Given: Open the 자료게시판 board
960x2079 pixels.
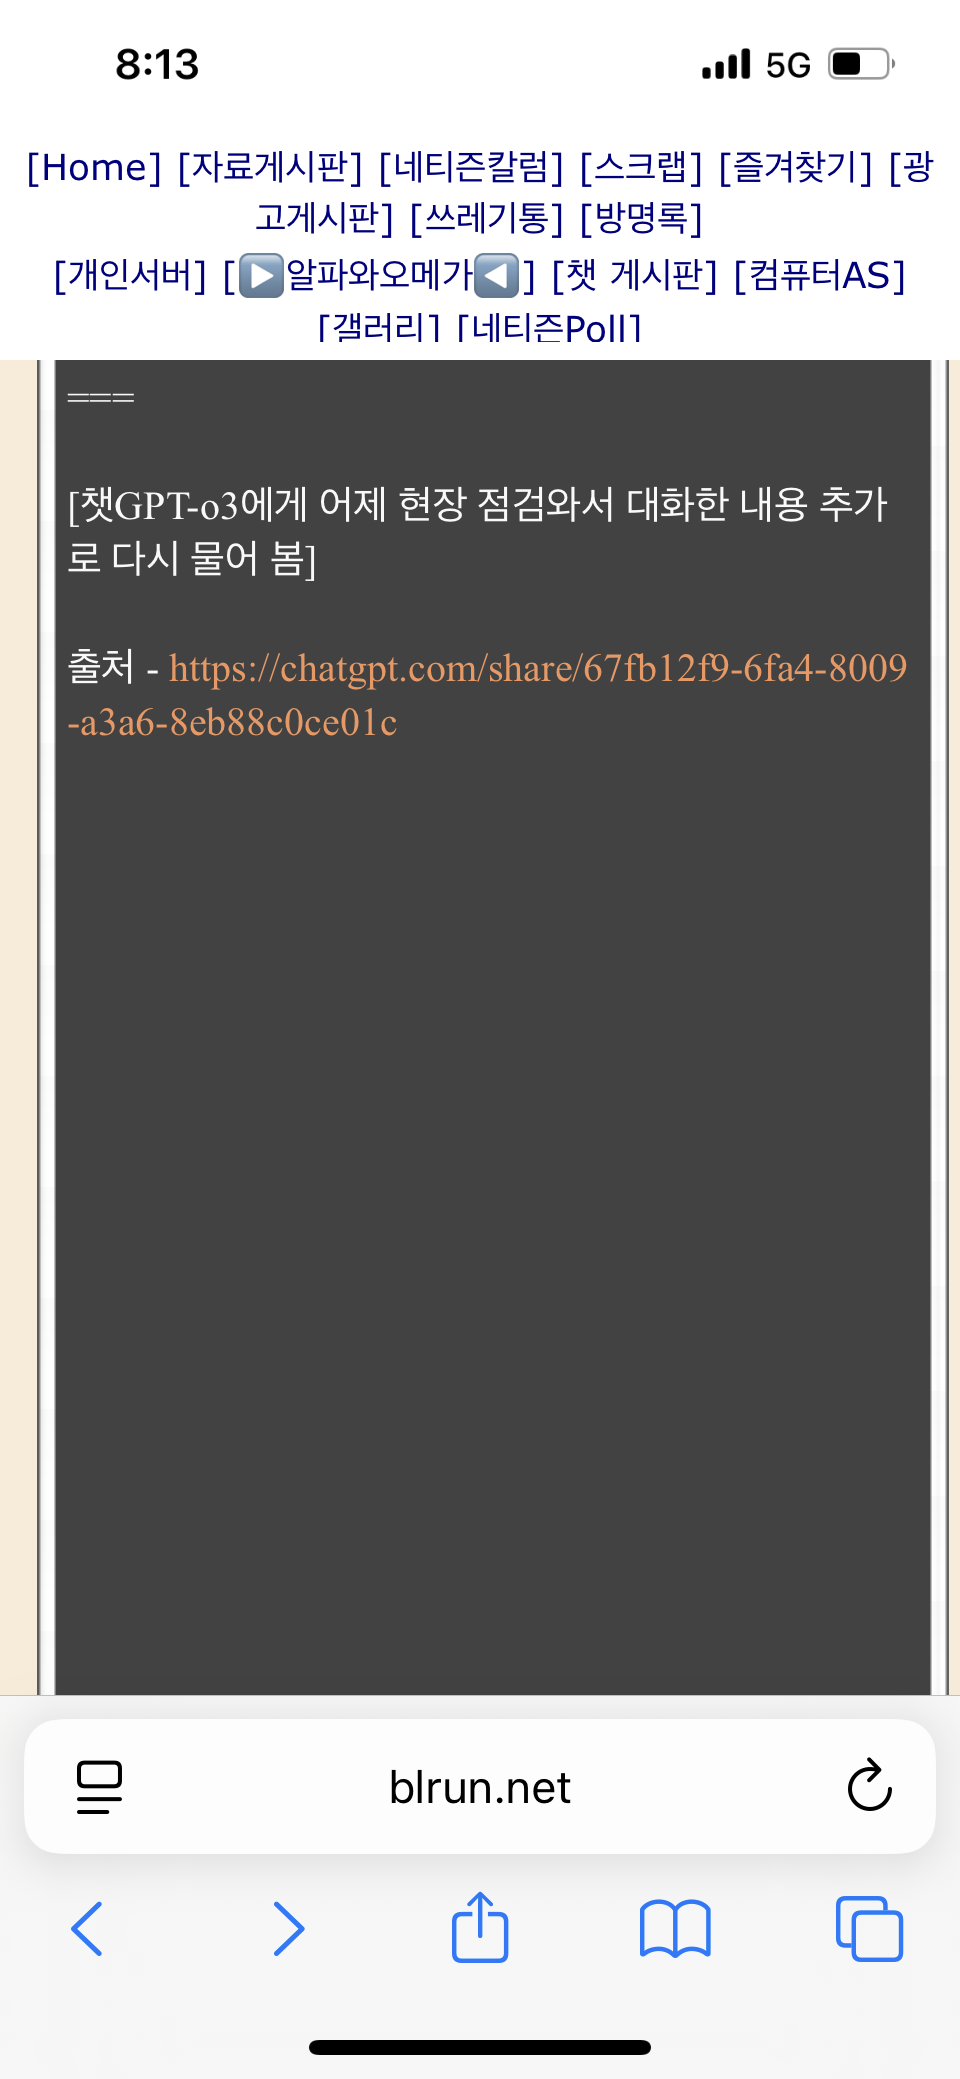Looking at the screenshot, I should pos(270,167).
